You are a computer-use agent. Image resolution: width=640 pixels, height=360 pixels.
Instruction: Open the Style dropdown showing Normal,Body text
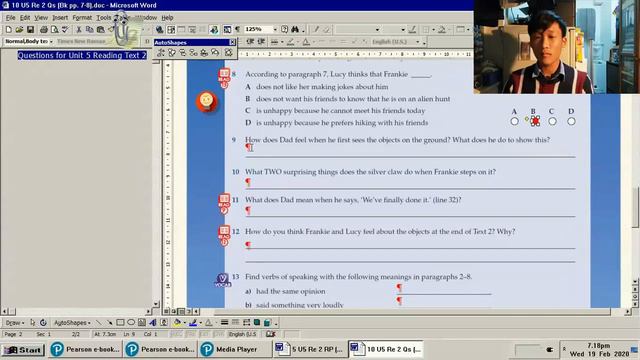[51, 41]
